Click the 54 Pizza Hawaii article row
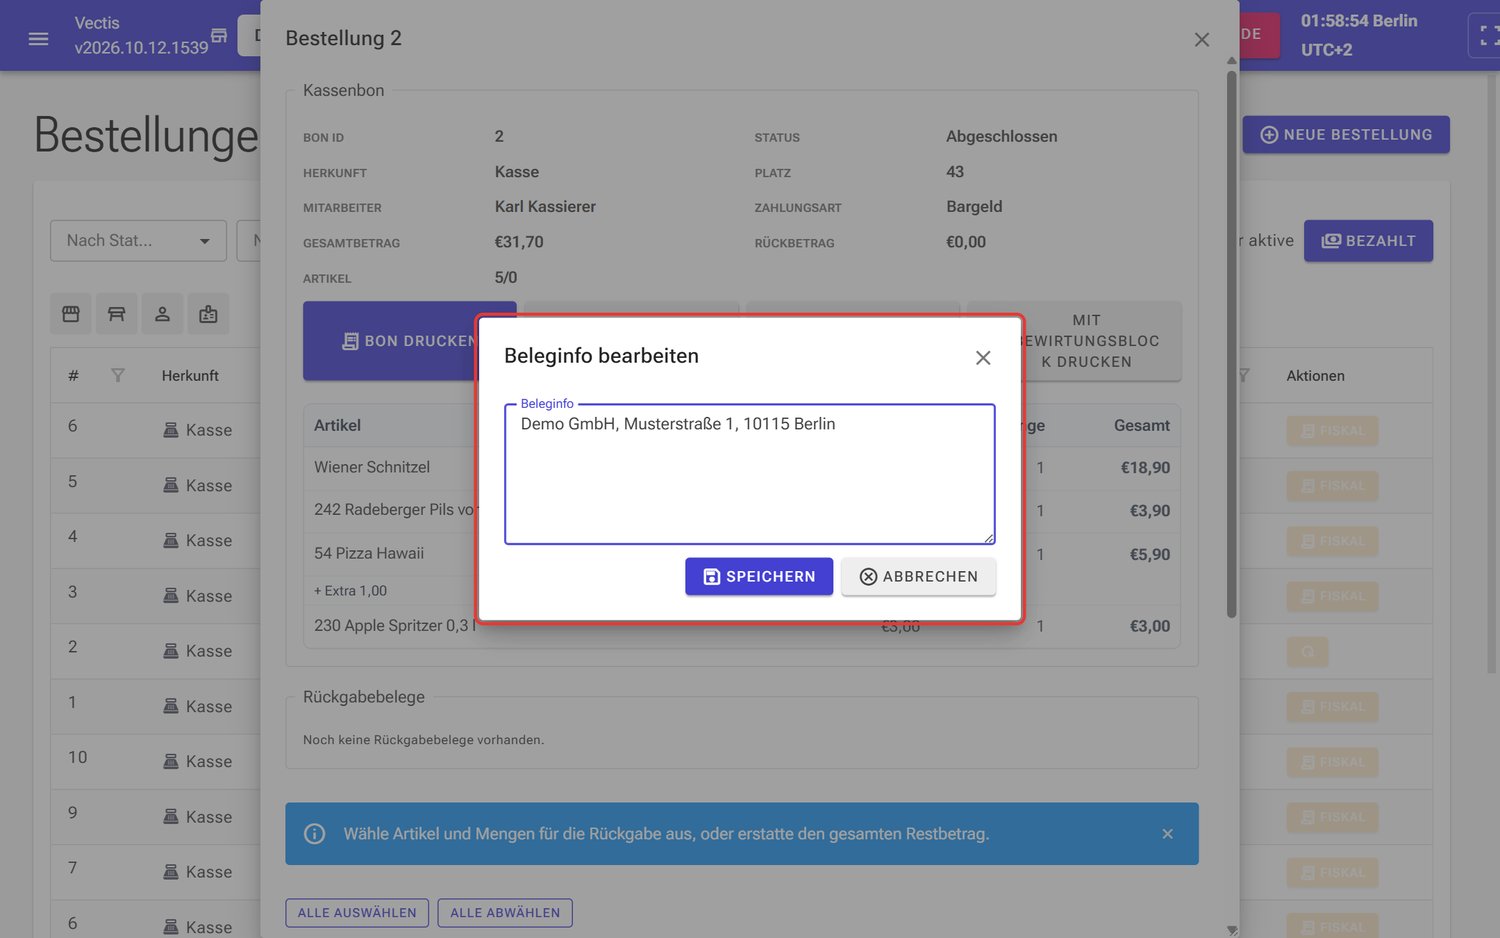Screen dimensions: 1500x938 click(741, 553)
